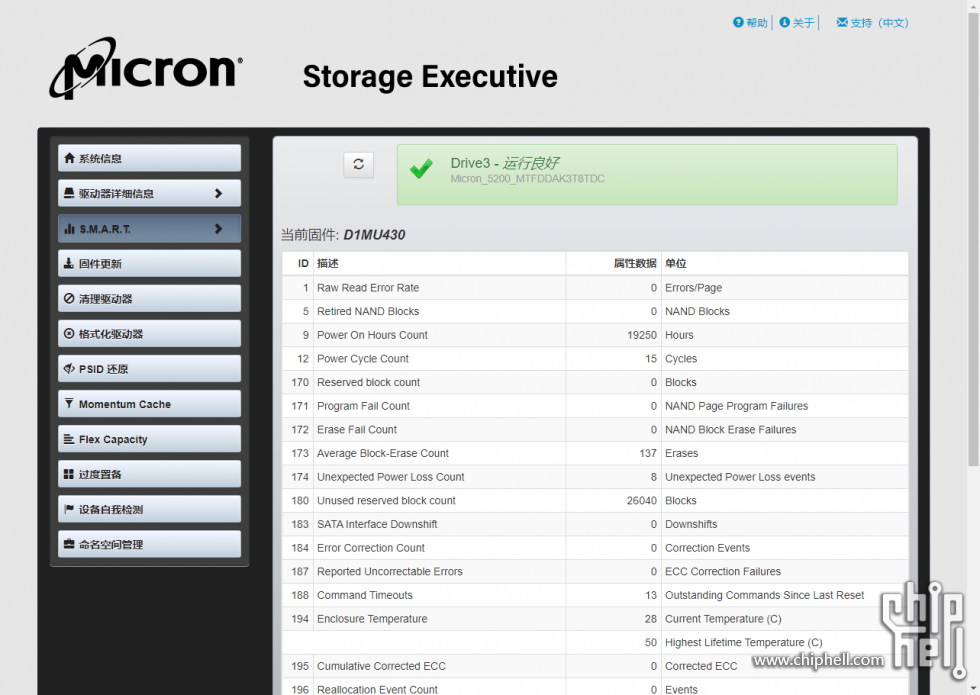This screenshot has height=695, width=980.
Task: Click the drive icon beside 驱动器详细信息
Action: 69,193
